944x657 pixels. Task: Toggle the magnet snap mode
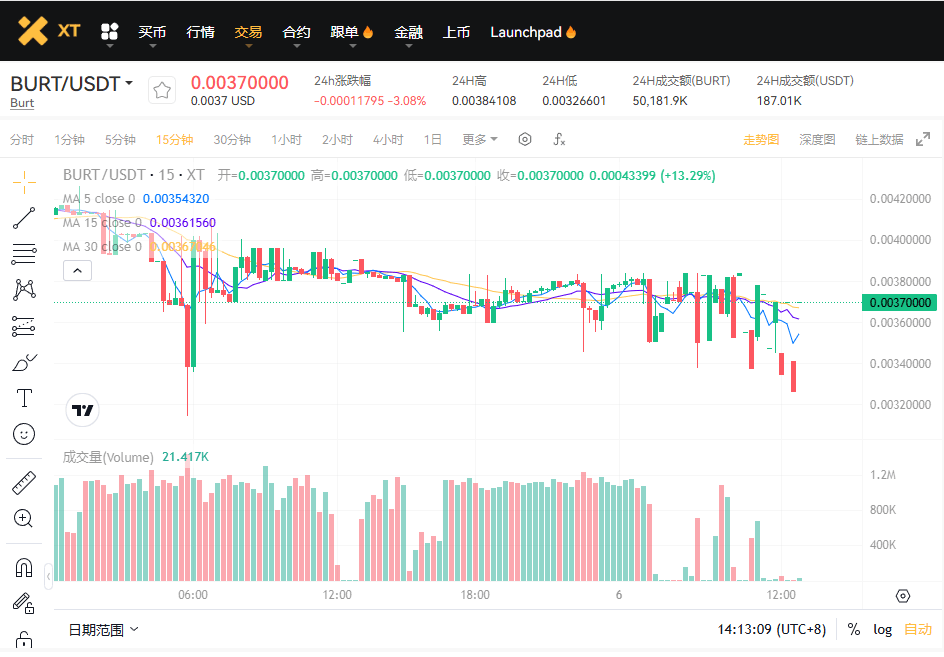point(24,568)
